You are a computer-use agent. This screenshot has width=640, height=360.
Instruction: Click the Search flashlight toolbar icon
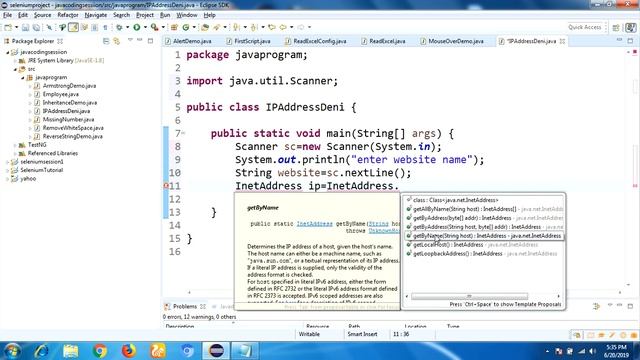click(x=217, y=27)
